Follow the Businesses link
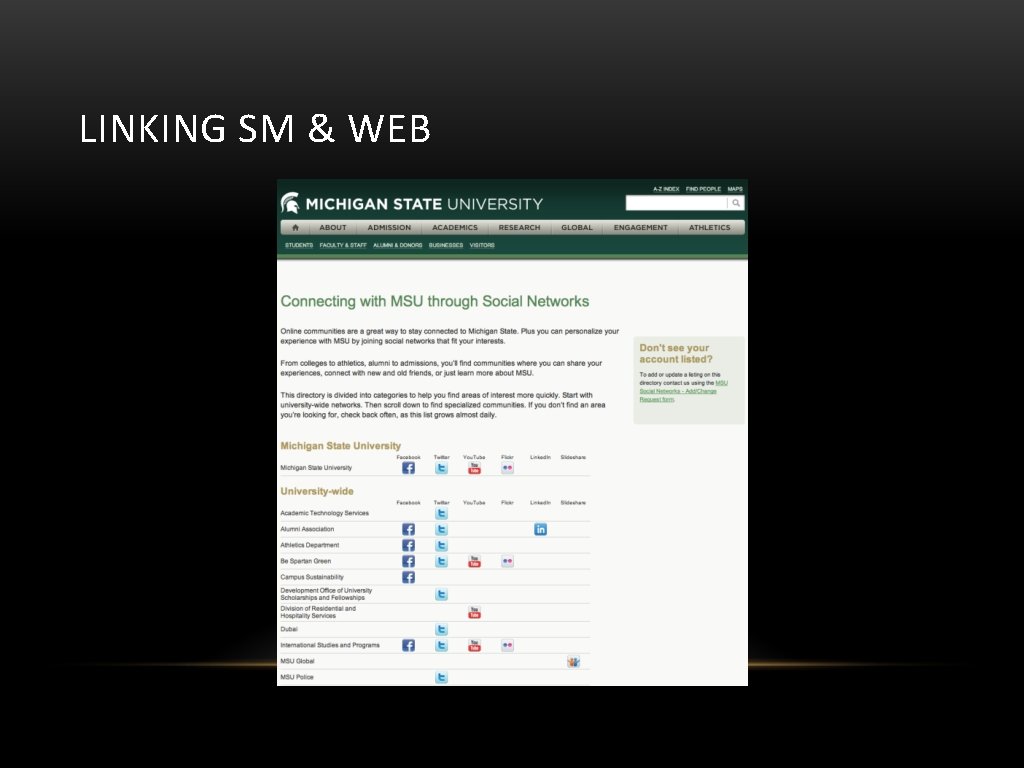1024x768 pixels. point(446,246)
